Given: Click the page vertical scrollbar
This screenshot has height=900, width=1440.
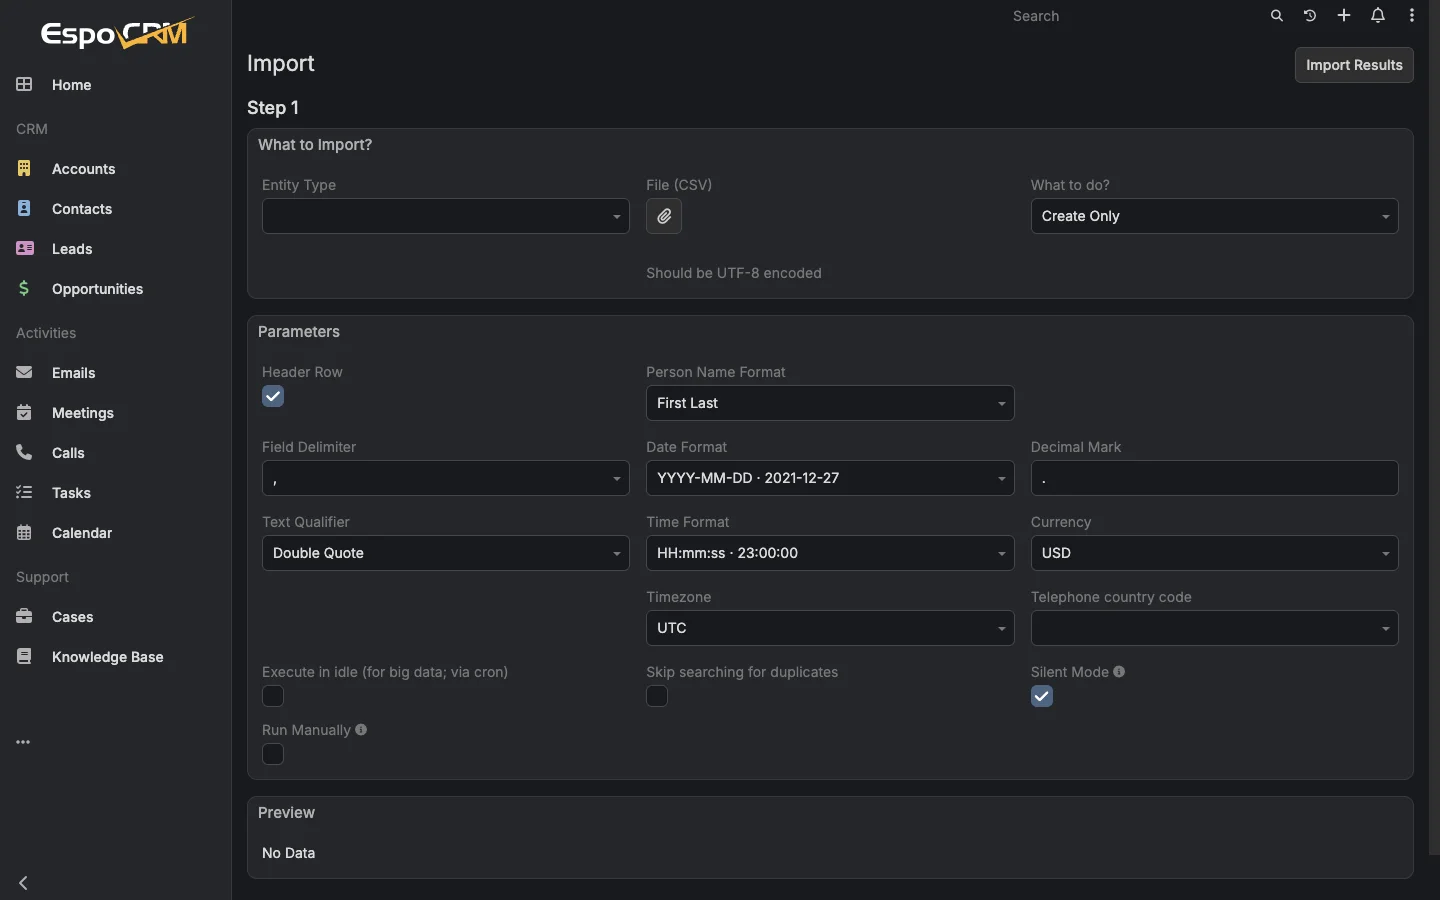Looking at the screenshot, I should tap(1434, 430).
